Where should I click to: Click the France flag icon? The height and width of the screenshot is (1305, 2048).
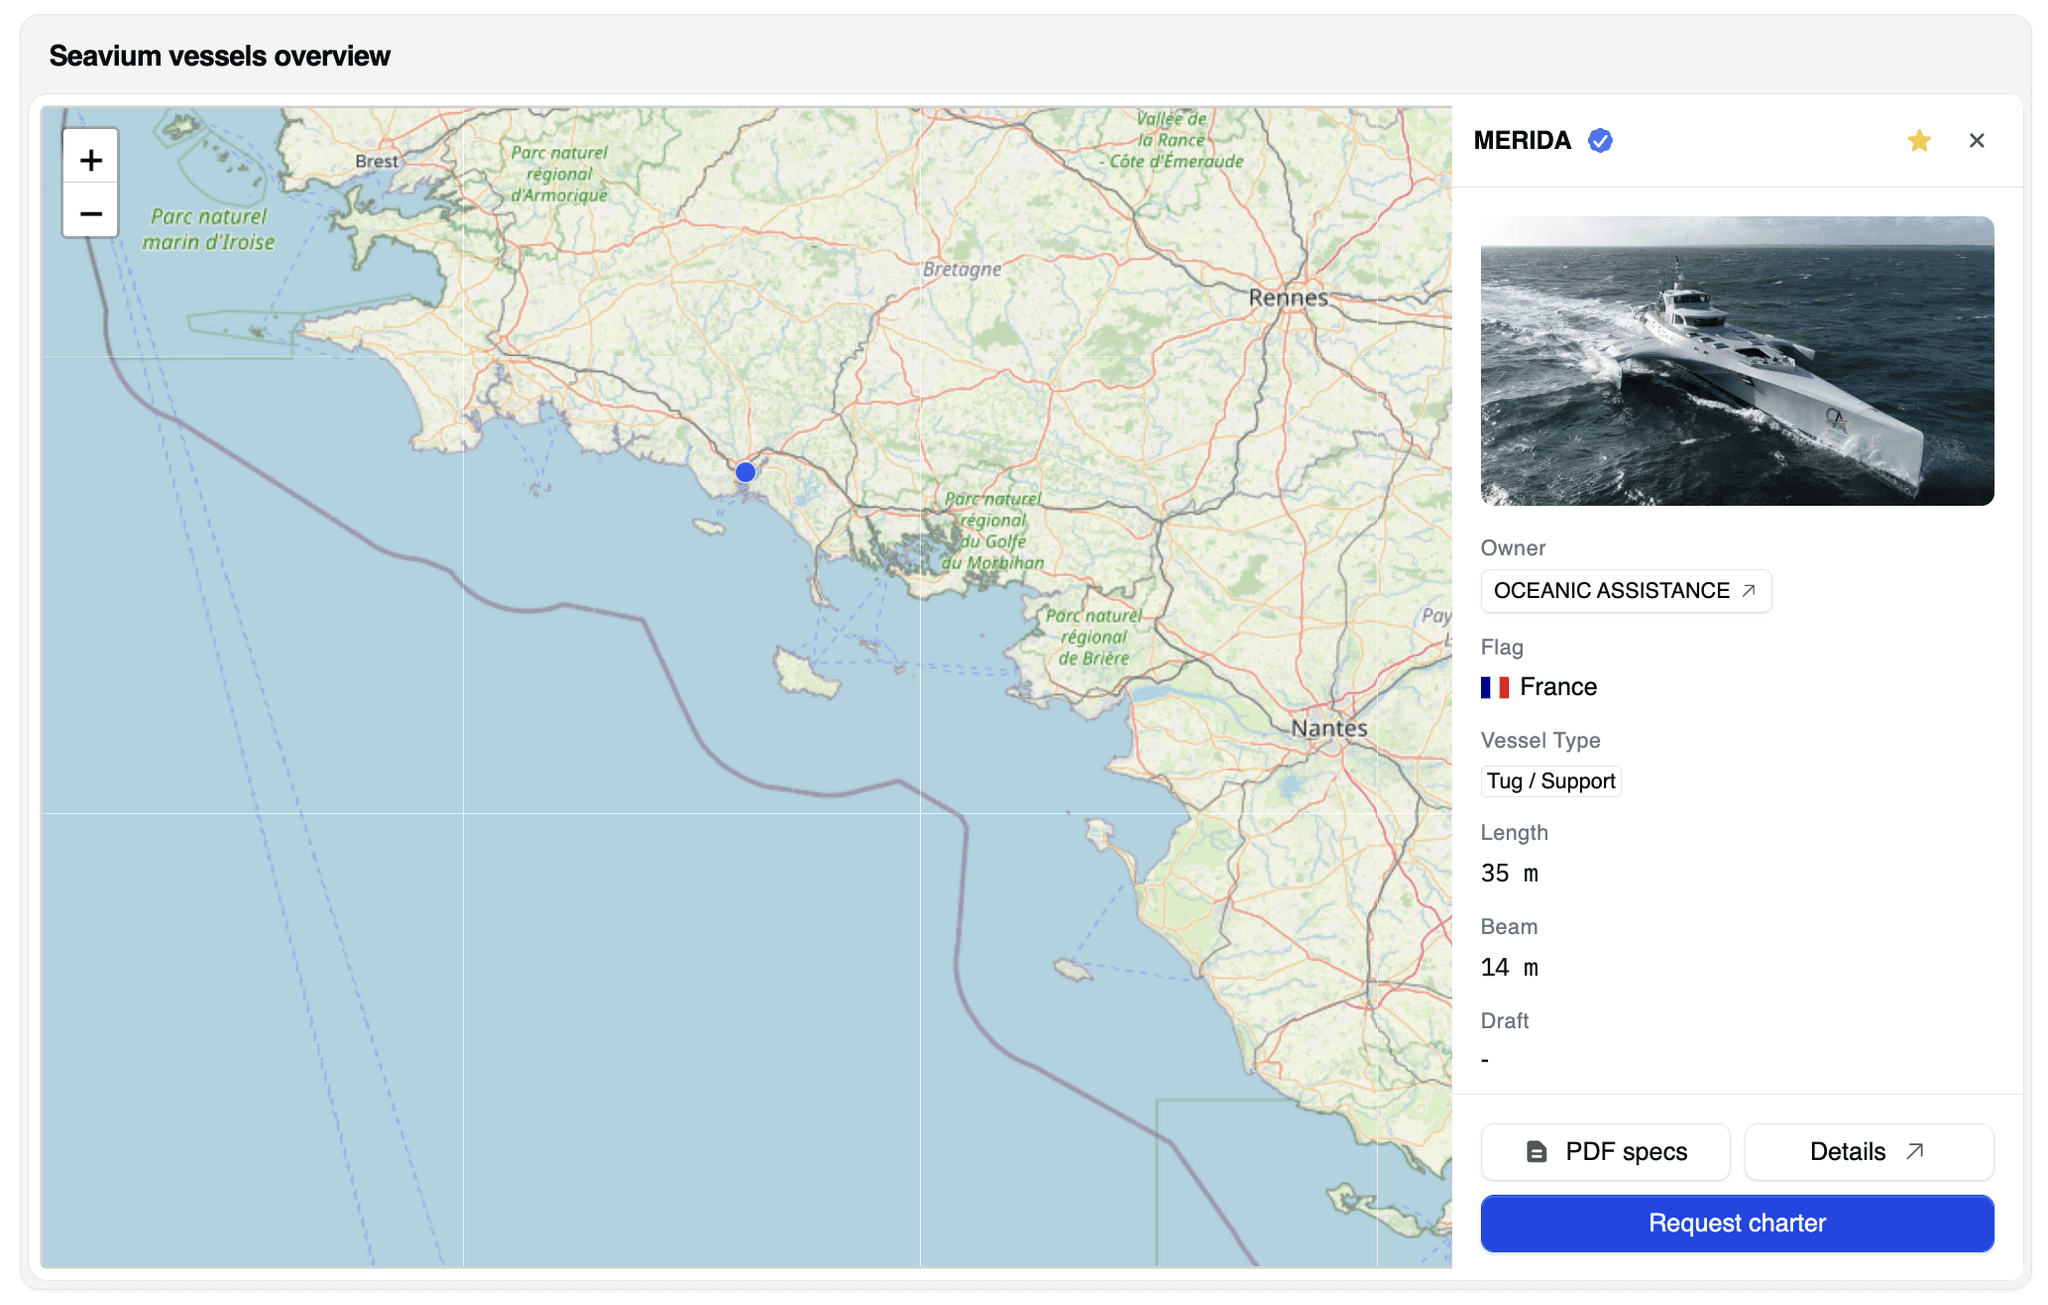pos(1493,687)
